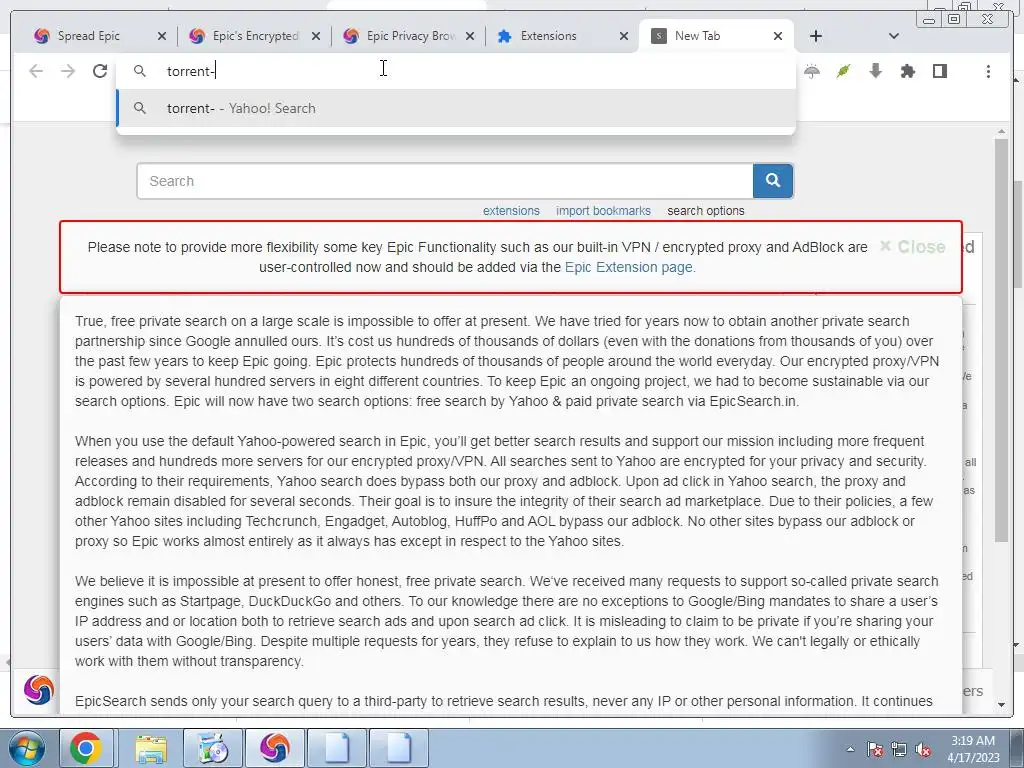Open File Explorer from the taskbar
Viewport: 1024px width, 768px height.
pos(151,748)
